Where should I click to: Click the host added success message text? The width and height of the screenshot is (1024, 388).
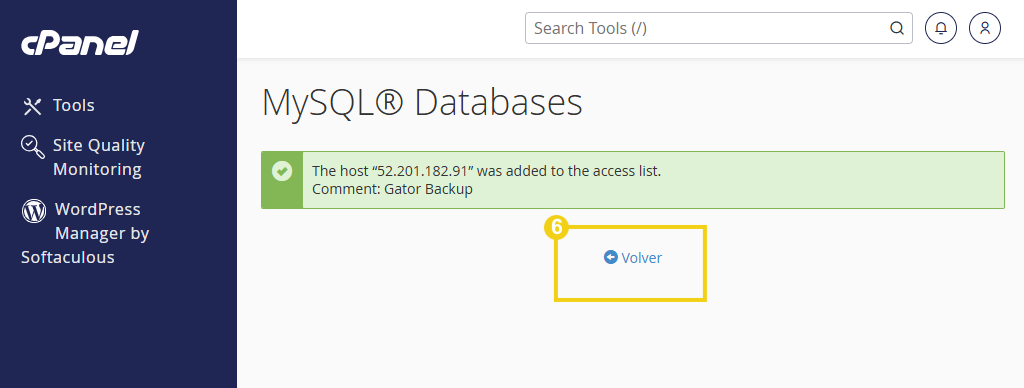[x=487, y=171]
